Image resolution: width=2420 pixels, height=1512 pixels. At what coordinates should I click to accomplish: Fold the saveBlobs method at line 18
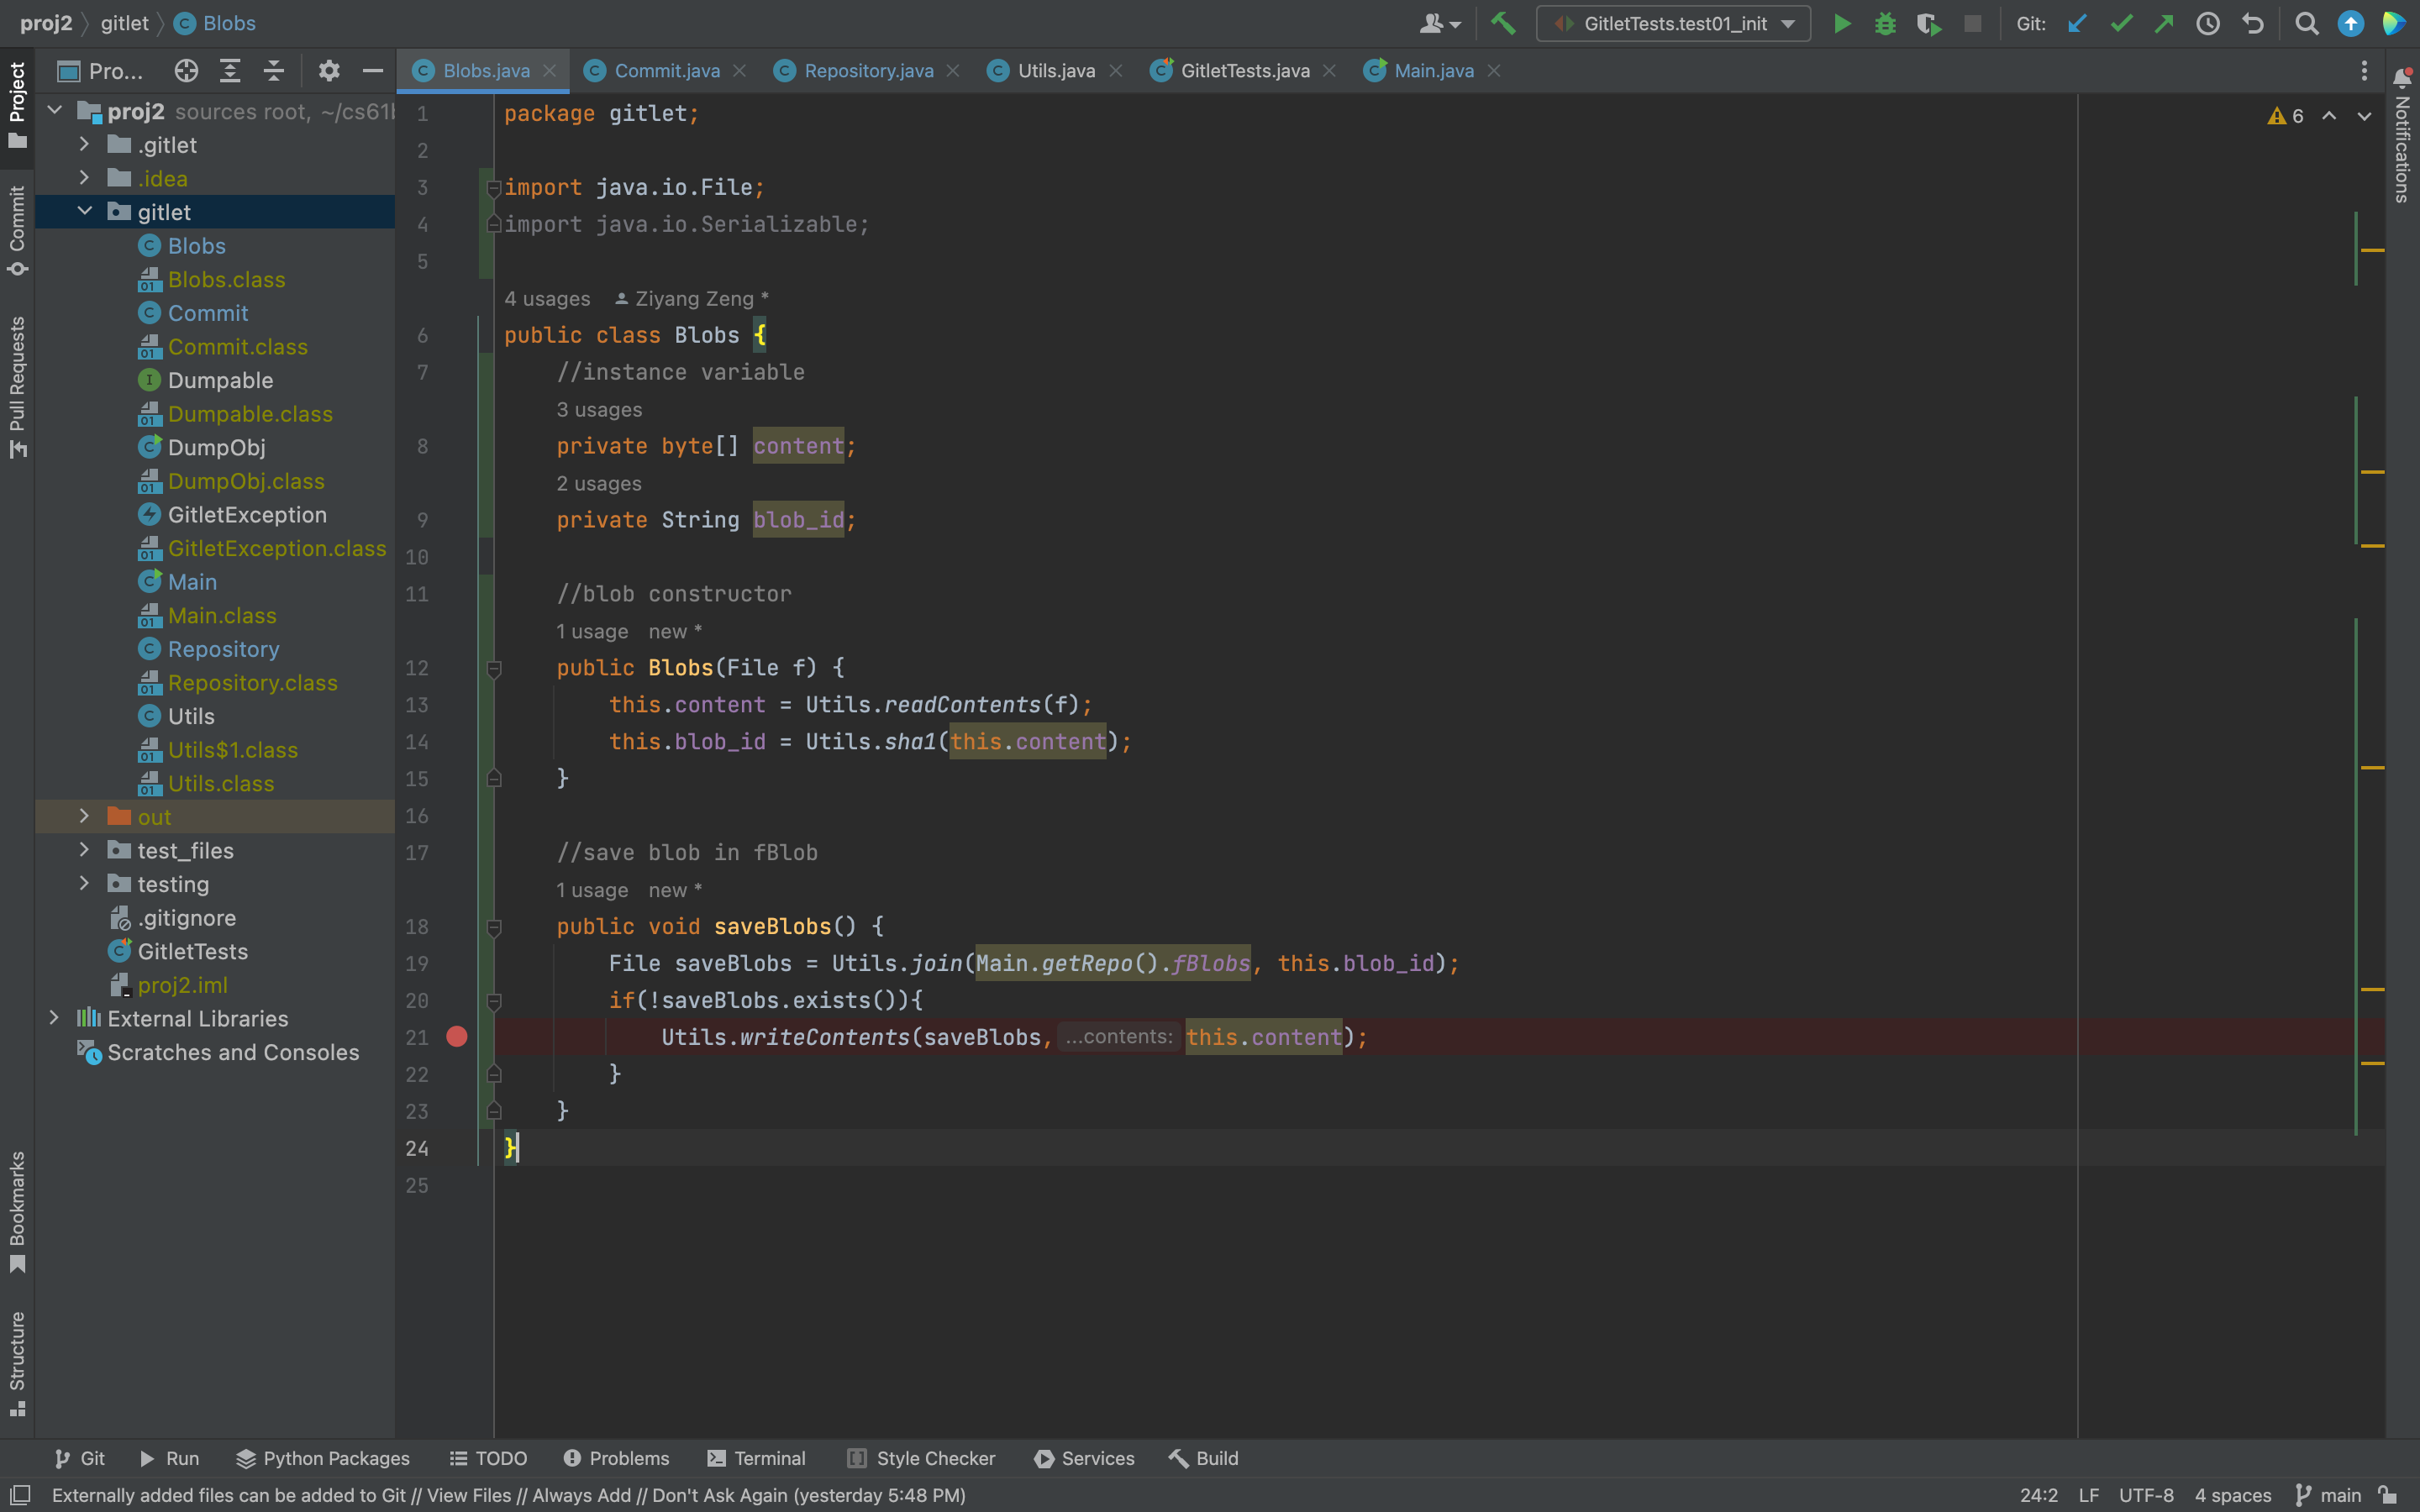494,927
